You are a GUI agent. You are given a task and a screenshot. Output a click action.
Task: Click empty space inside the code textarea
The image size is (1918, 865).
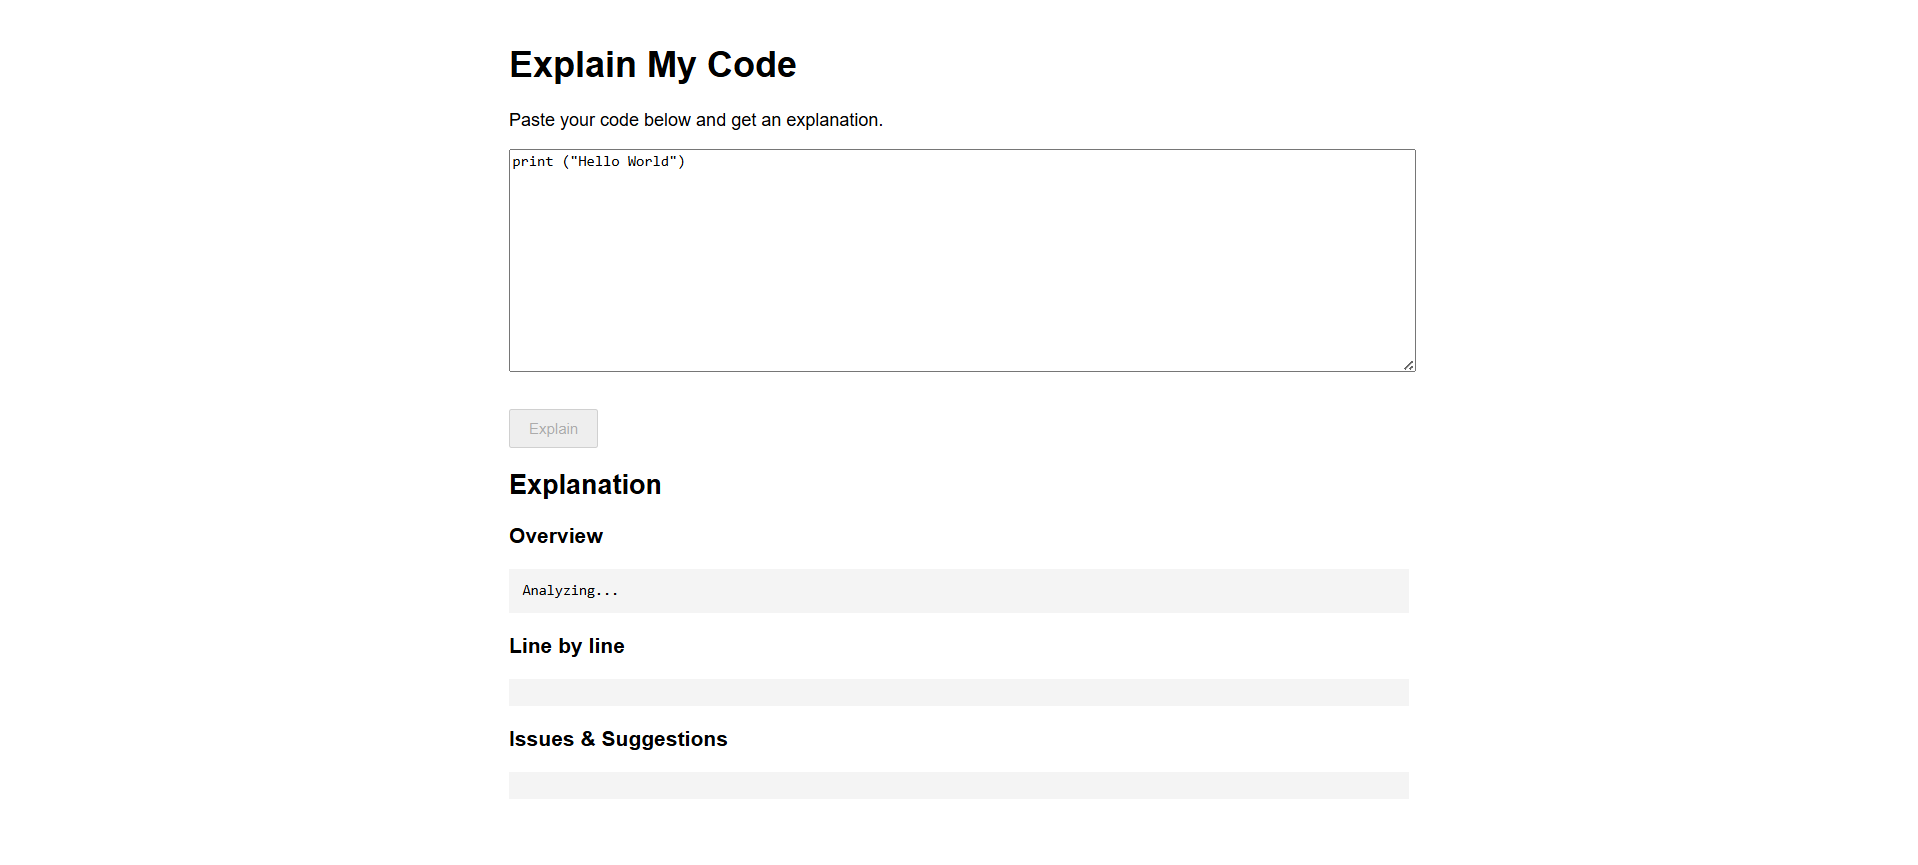[x=960, y=280]
